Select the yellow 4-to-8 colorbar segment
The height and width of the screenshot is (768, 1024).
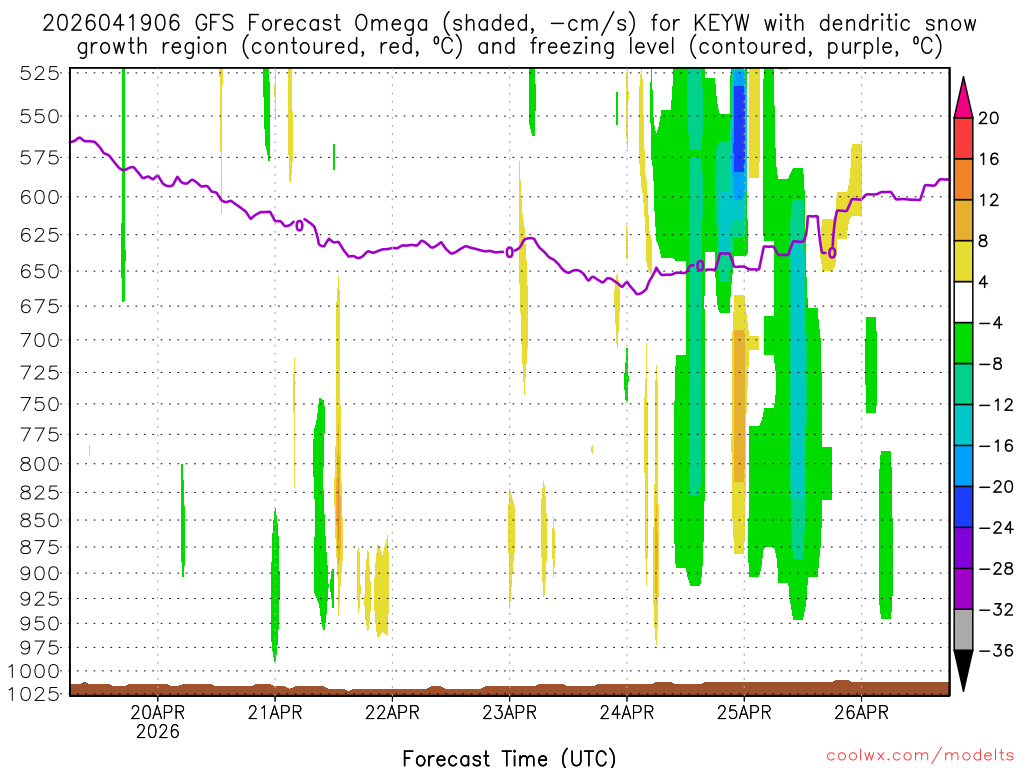click(x=963, y=261)
